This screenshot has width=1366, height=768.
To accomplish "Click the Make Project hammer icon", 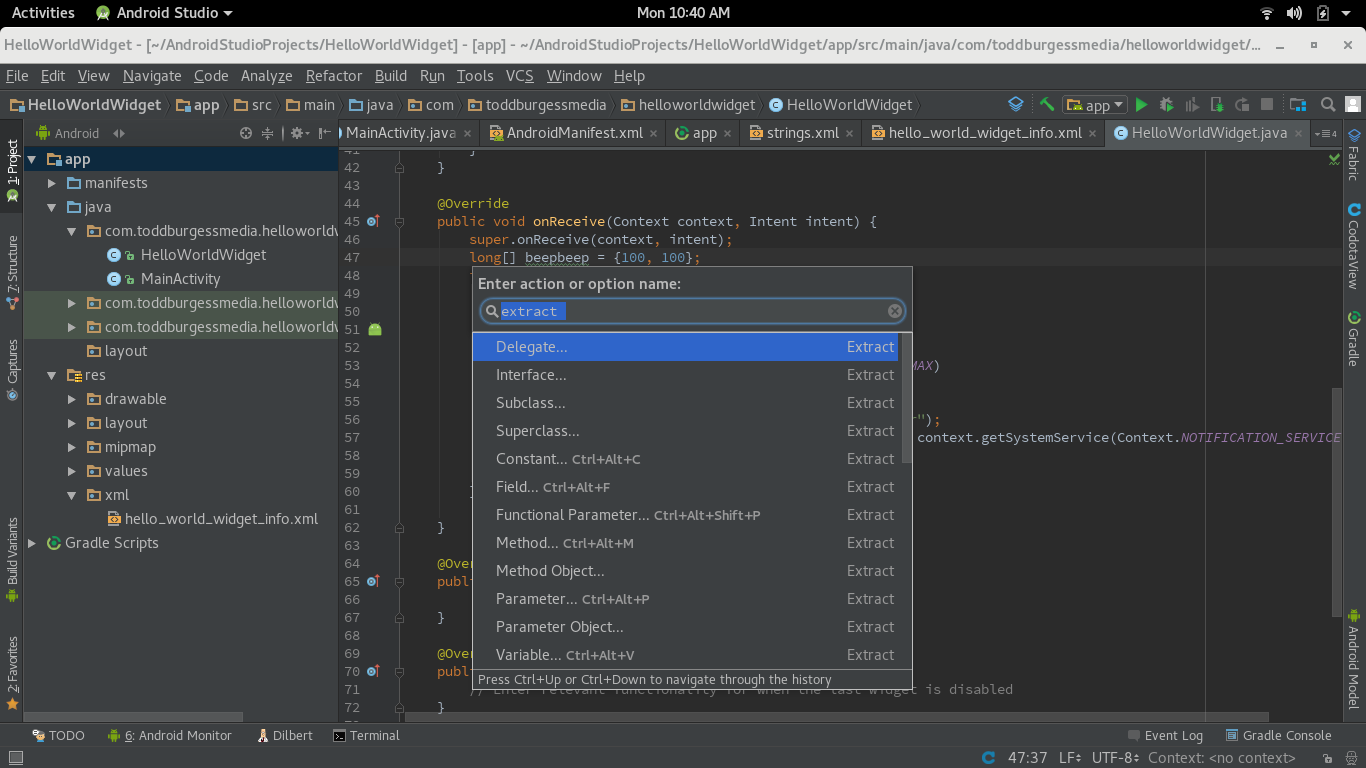I will [1047, 104].
